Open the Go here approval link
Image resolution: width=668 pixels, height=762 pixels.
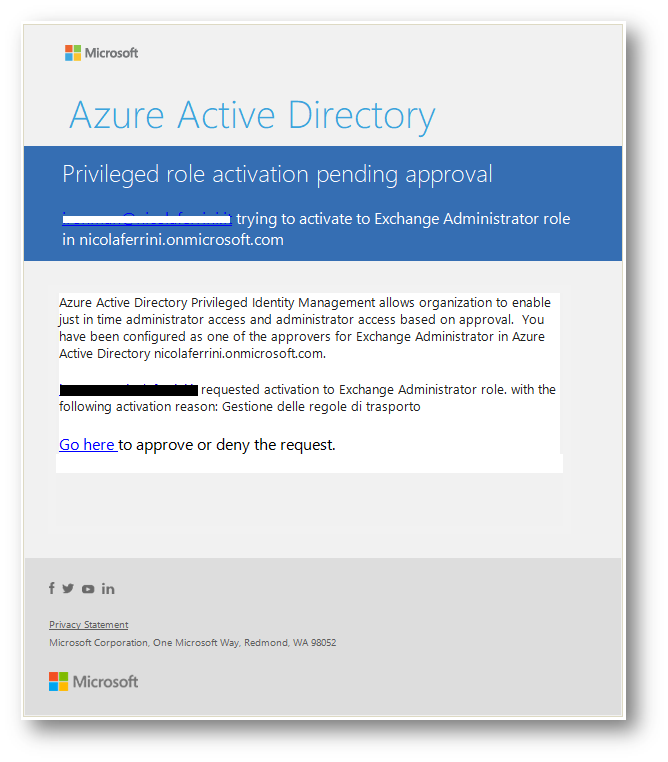(x=88, y=445)
